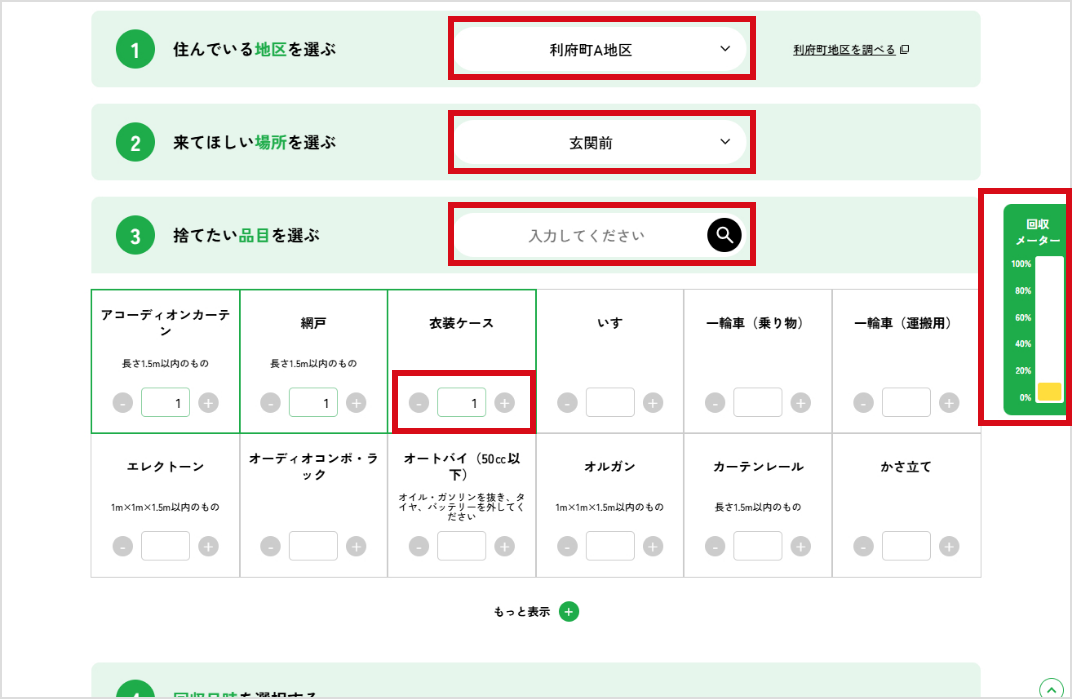Screen dimensions: 1072x700
Task: Increase 衣装ケース quantity with plus button
Action: [505, 403]
